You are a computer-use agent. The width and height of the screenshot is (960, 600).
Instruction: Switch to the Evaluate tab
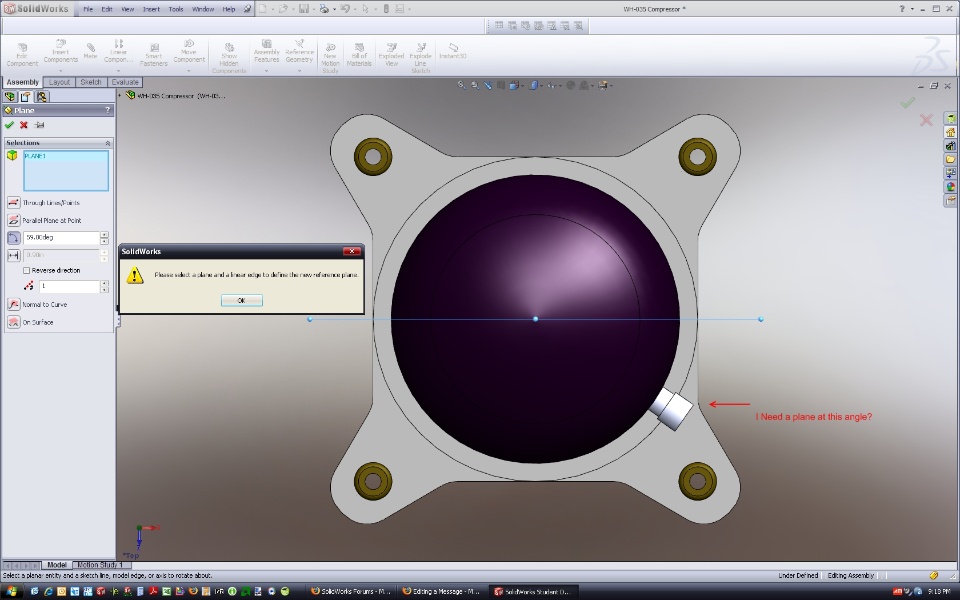(x=125, y=82)
